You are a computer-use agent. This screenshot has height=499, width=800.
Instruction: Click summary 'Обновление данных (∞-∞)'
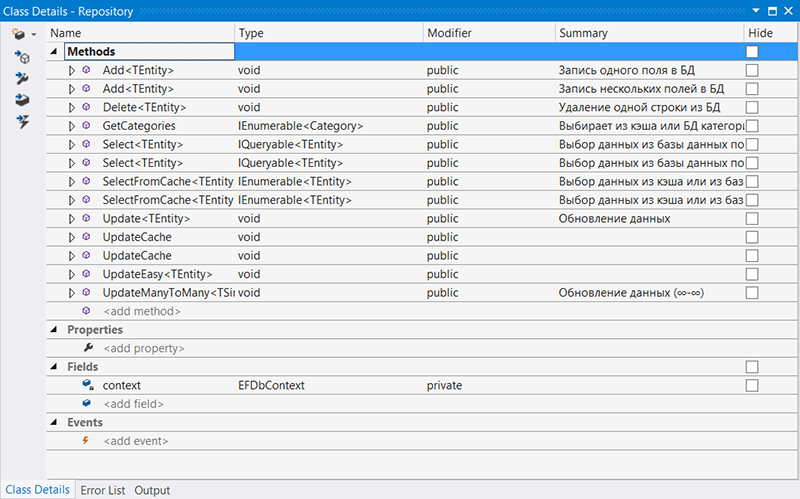click(631, 292)
